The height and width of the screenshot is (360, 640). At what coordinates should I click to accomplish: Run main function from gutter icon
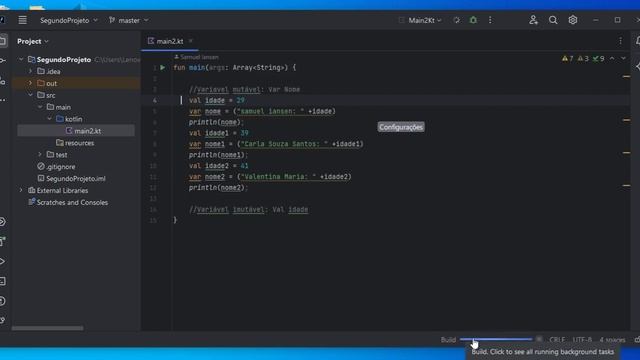162,67
